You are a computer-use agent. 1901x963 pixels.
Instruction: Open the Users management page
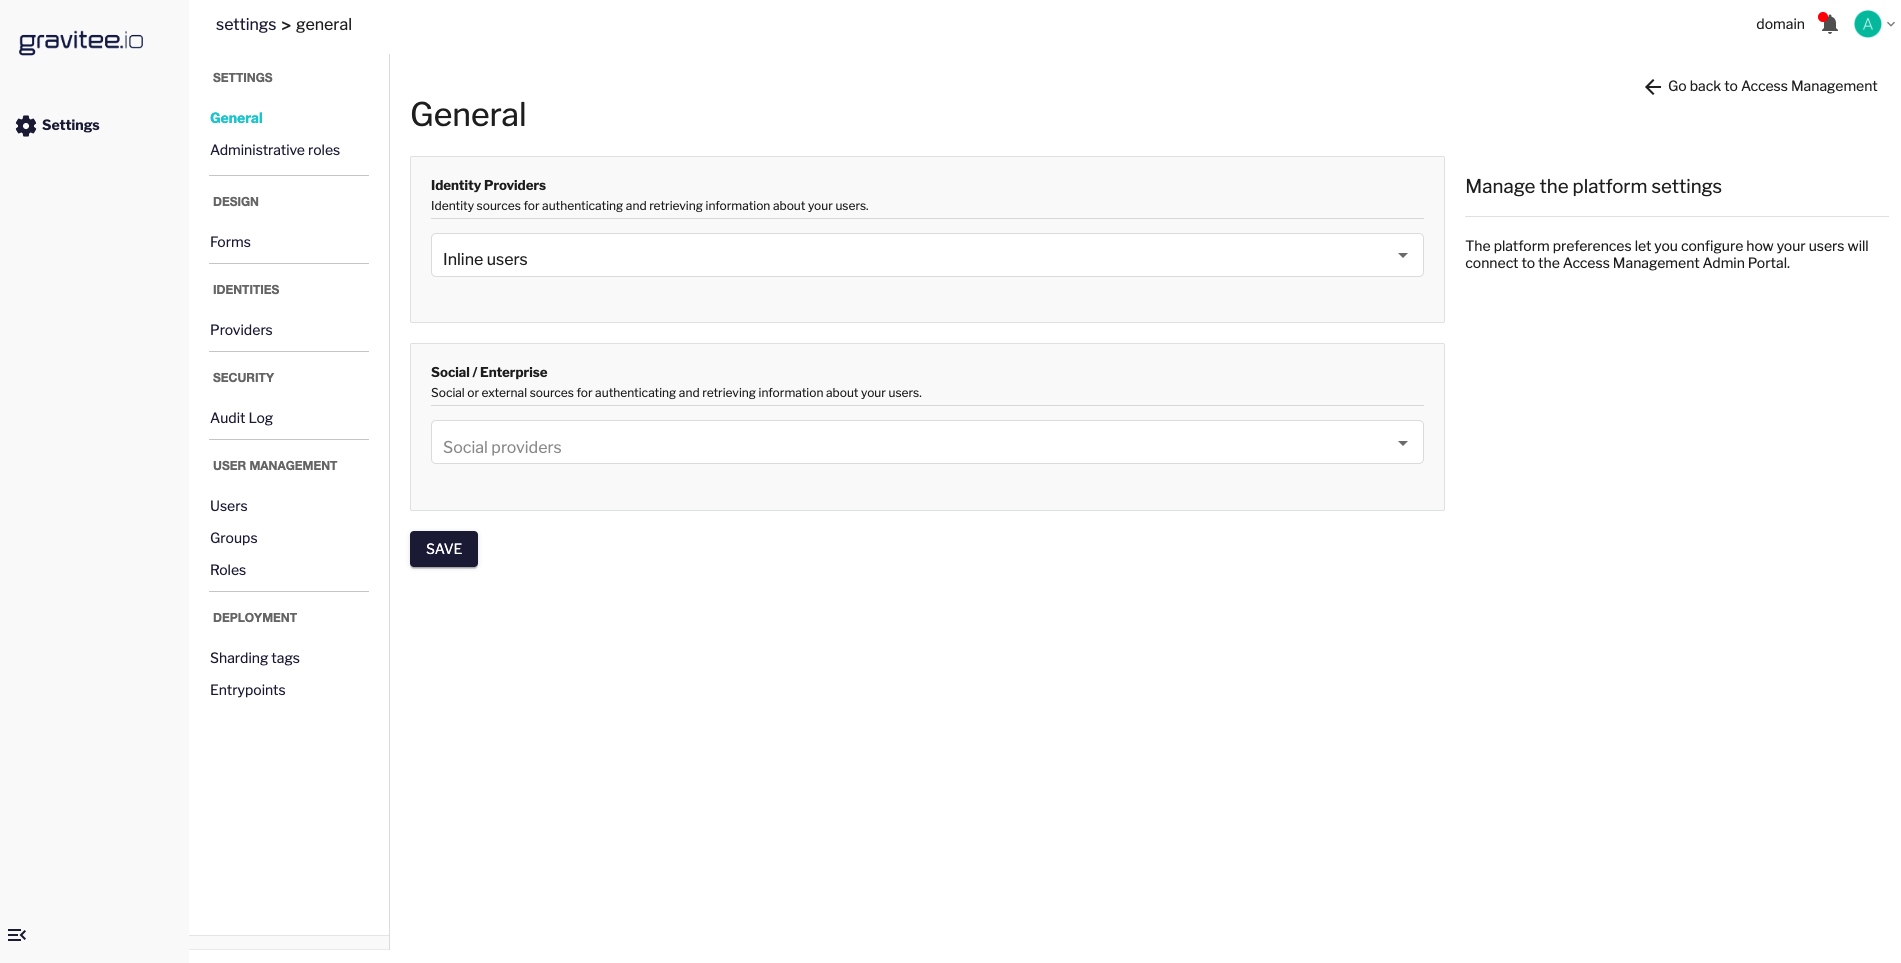point(228,506)
